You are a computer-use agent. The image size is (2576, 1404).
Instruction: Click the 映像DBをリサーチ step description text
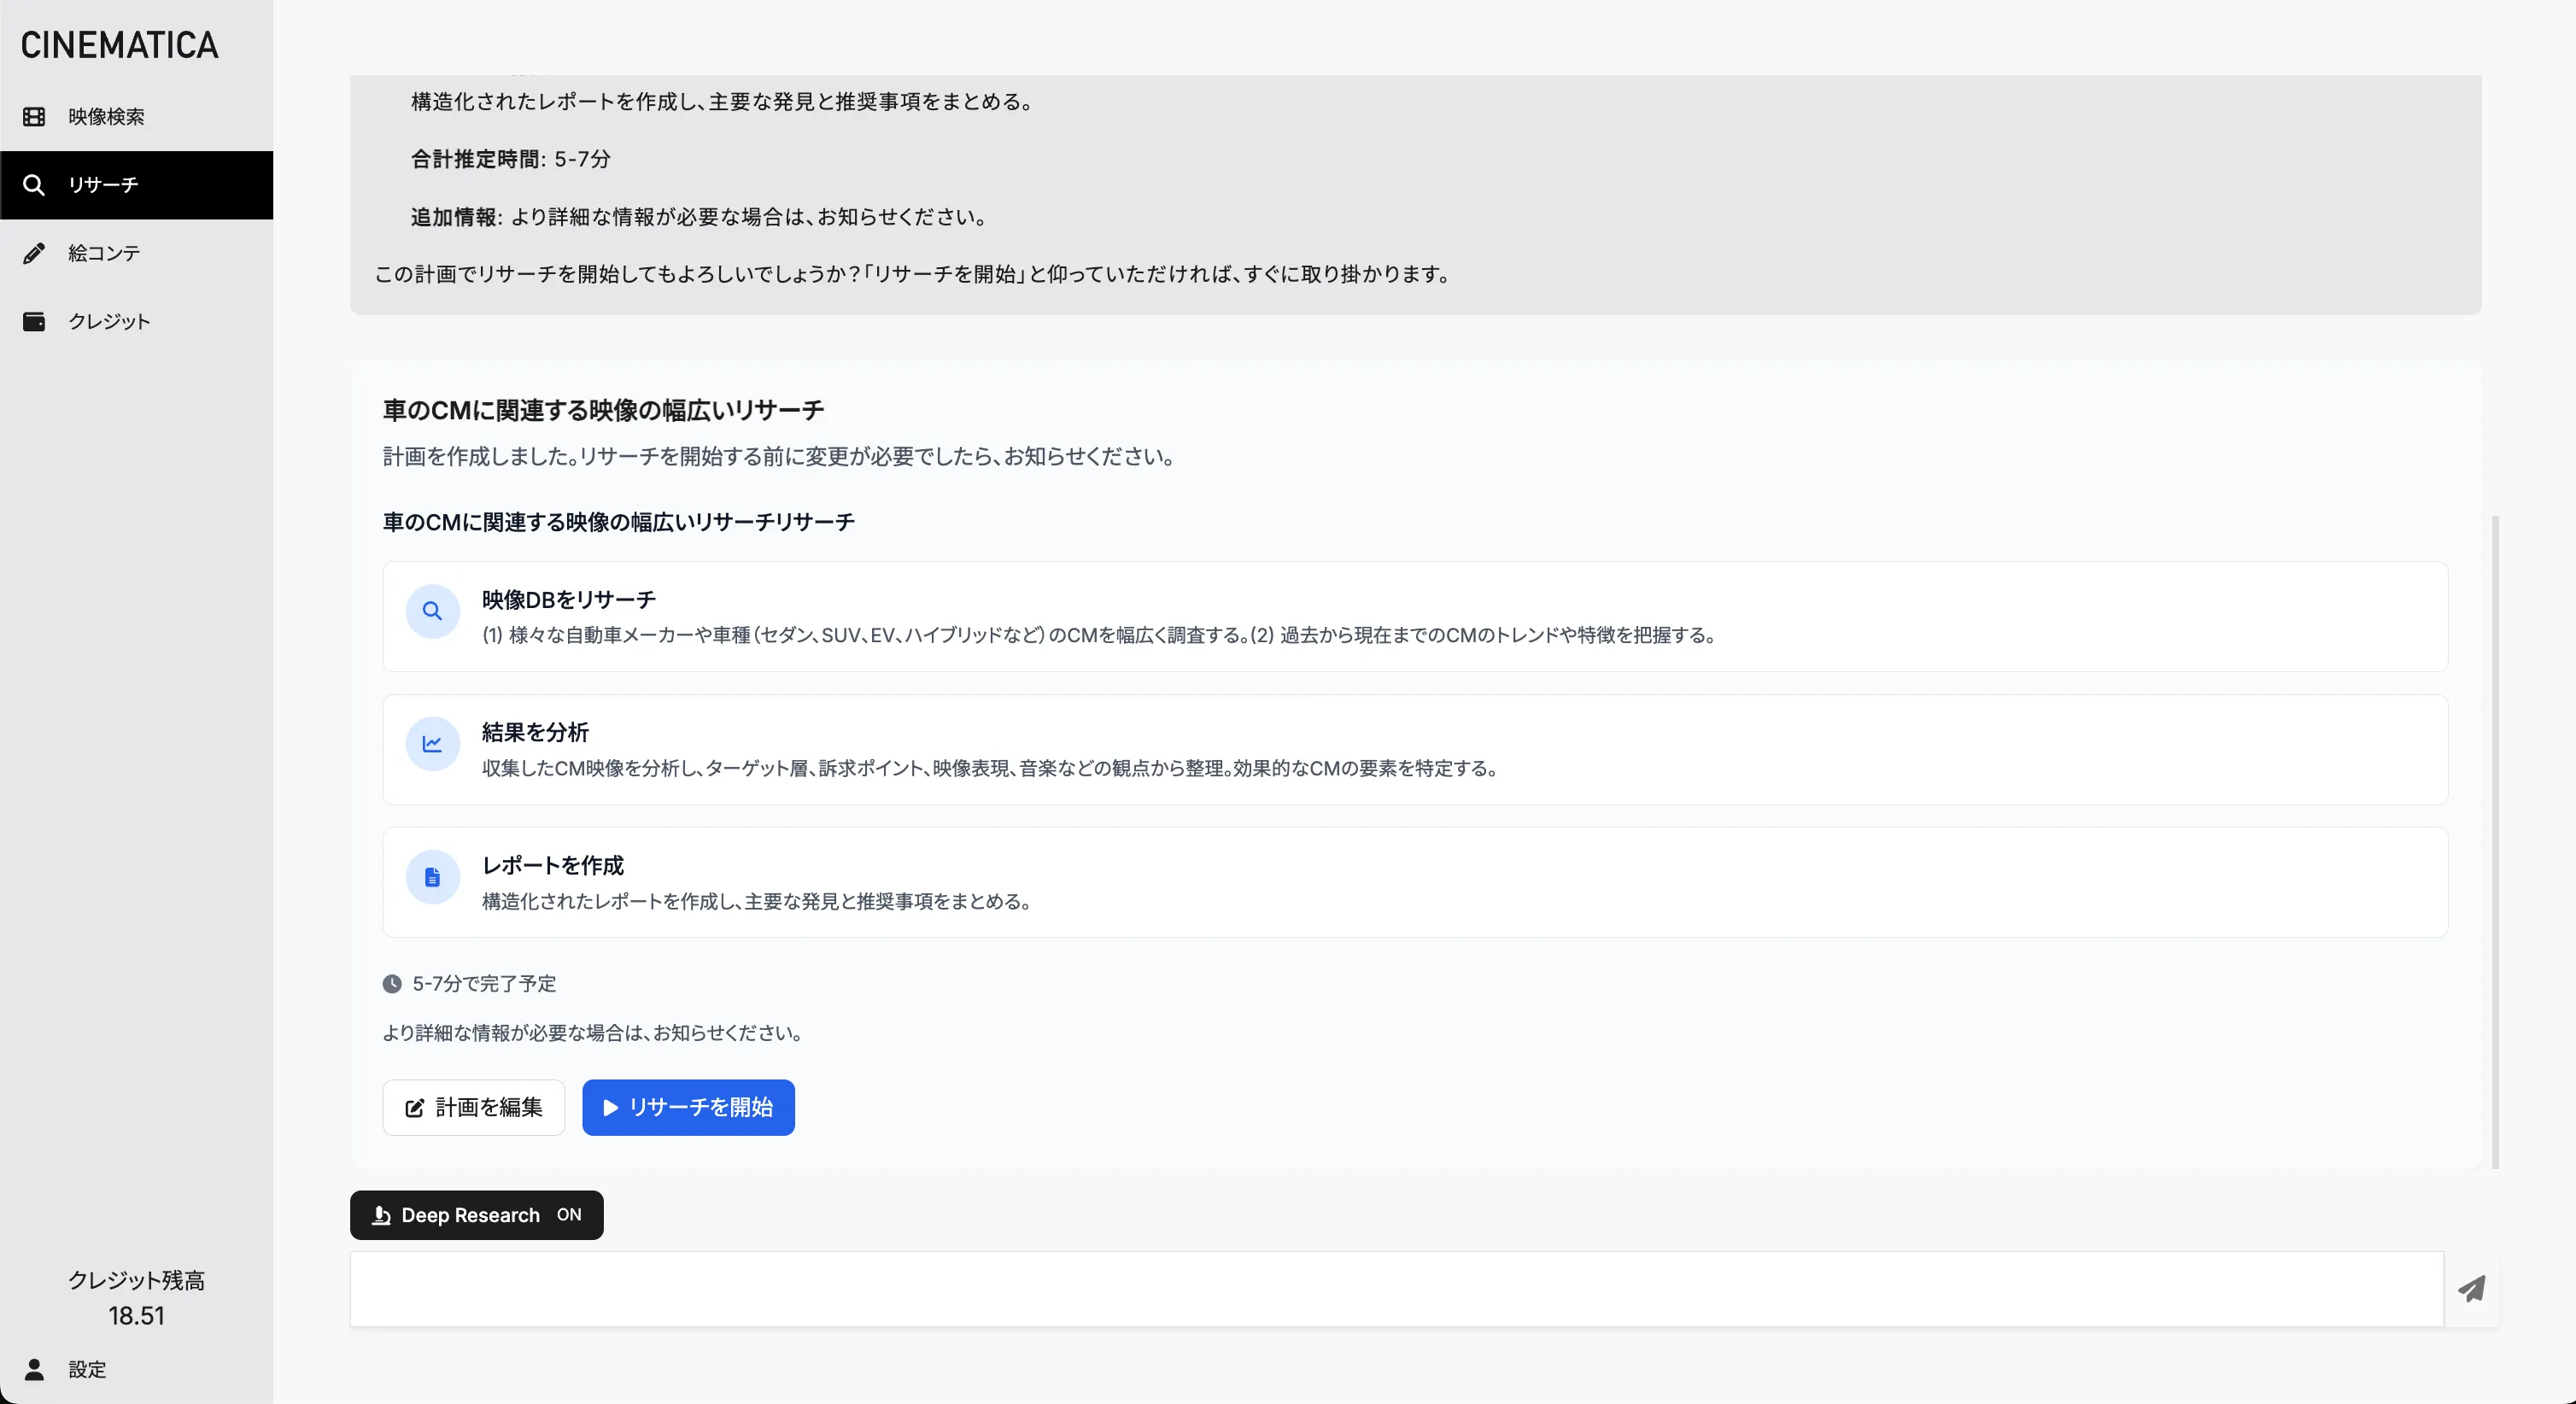[x=1100, y=635]
